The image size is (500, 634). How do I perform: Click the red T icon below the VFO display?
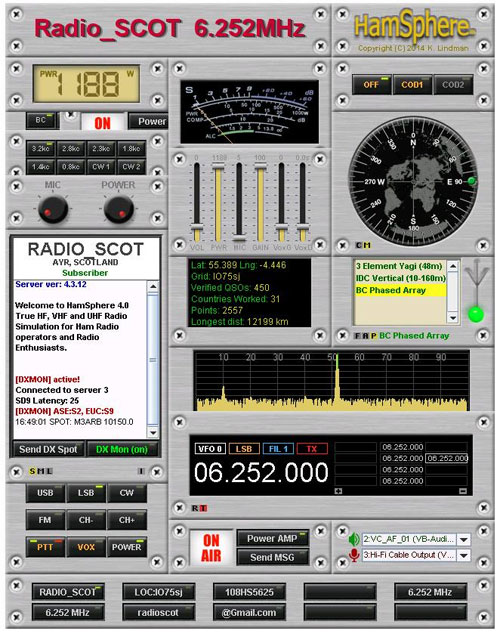[203, 508]
